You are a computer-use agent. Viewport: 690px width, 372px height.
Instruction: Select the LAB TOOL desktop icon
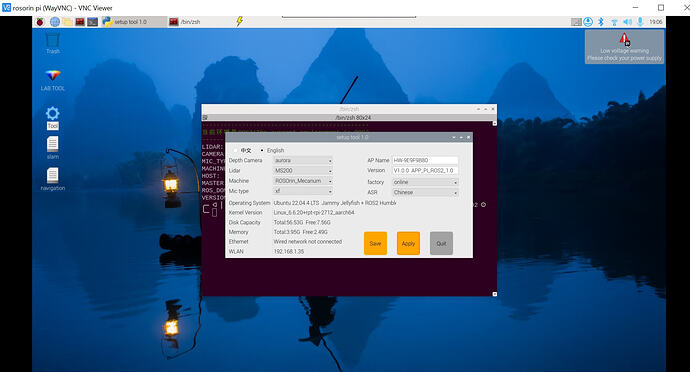(x=52, y=80)
